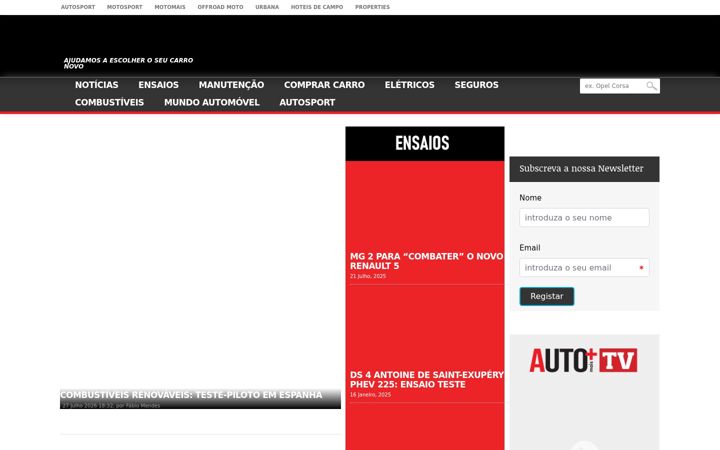This screenshot has width=720, height=450.
Task: Select the Manutenção menu item
Action: 231,85
